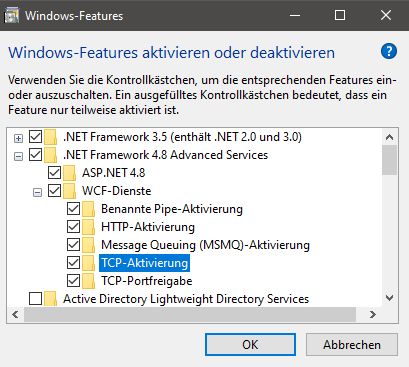Image resolution: width=409 pixels, height=367 pixels.
Task: Click the horizontal scrollbar thumb
Action: [190, 314]
